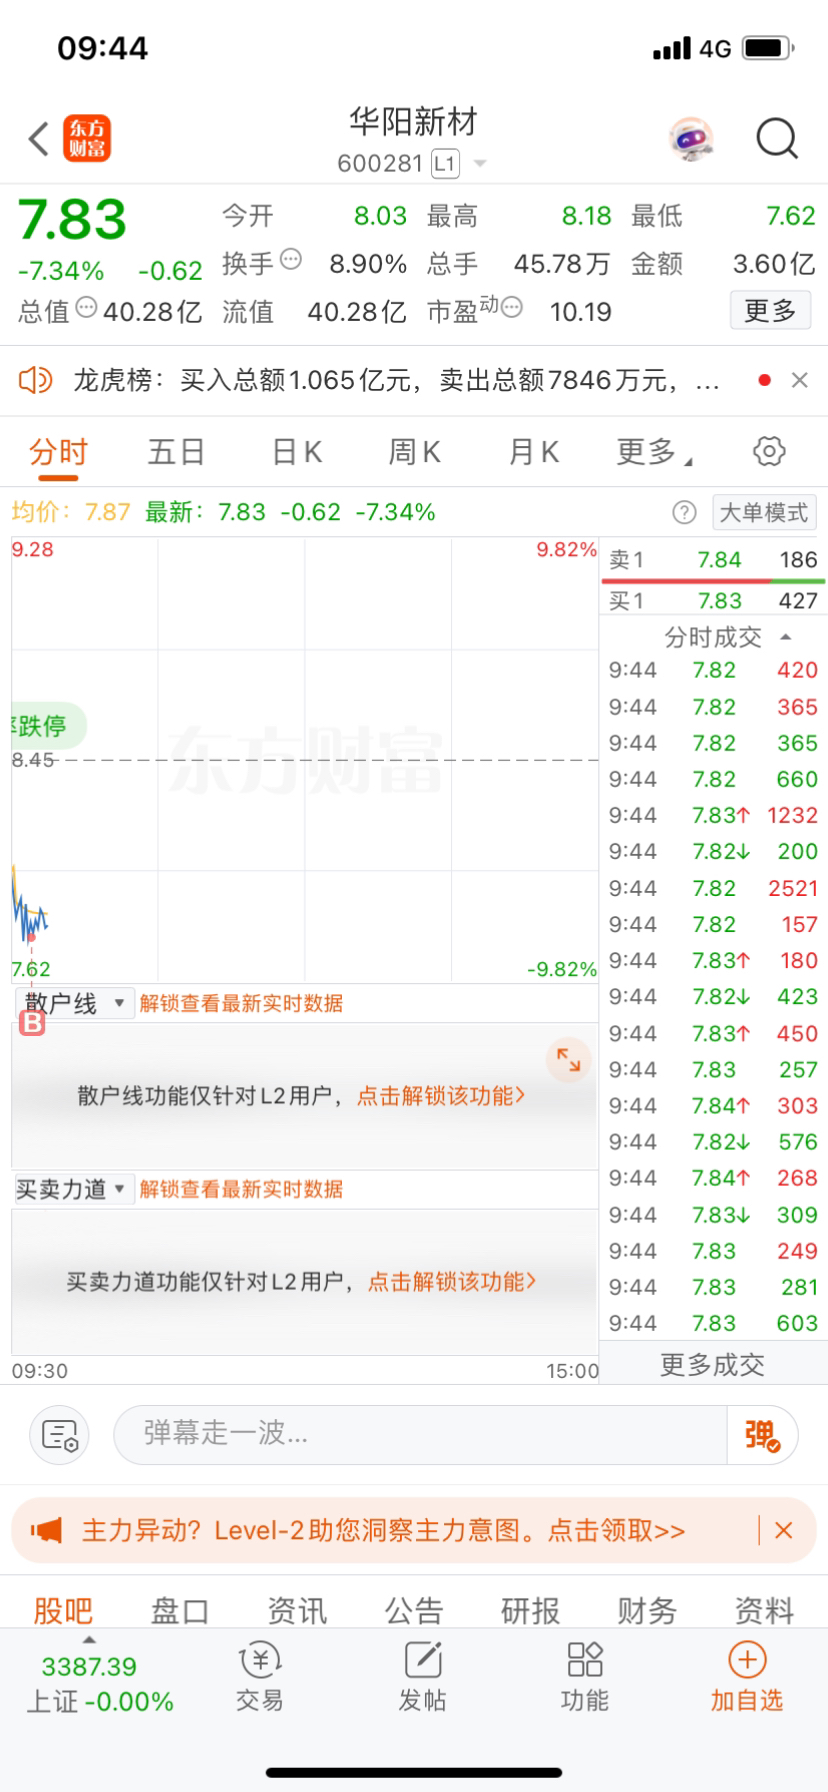The width and height of the screenshot is (828, 1792).
Task: Select the 股吧 tab
Action: (x=63, y=1610)
